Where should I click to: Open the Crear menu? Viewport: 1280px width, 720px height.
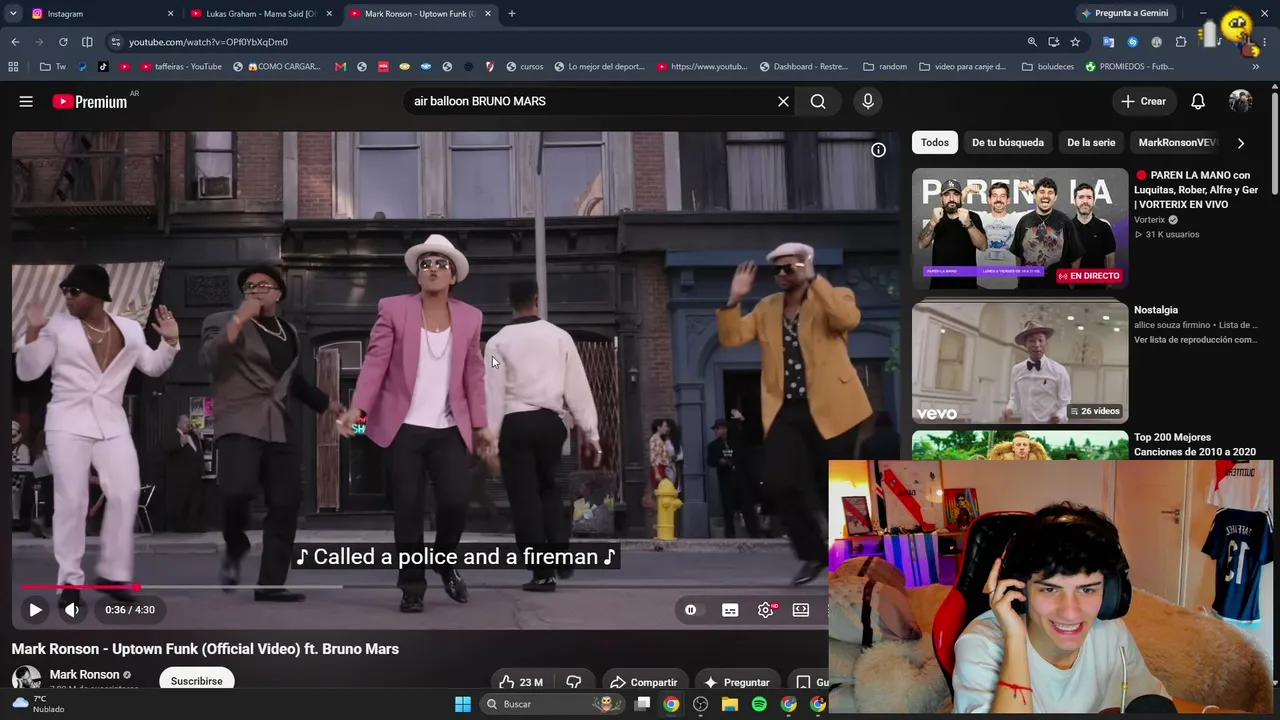[x=1143, y=101]
